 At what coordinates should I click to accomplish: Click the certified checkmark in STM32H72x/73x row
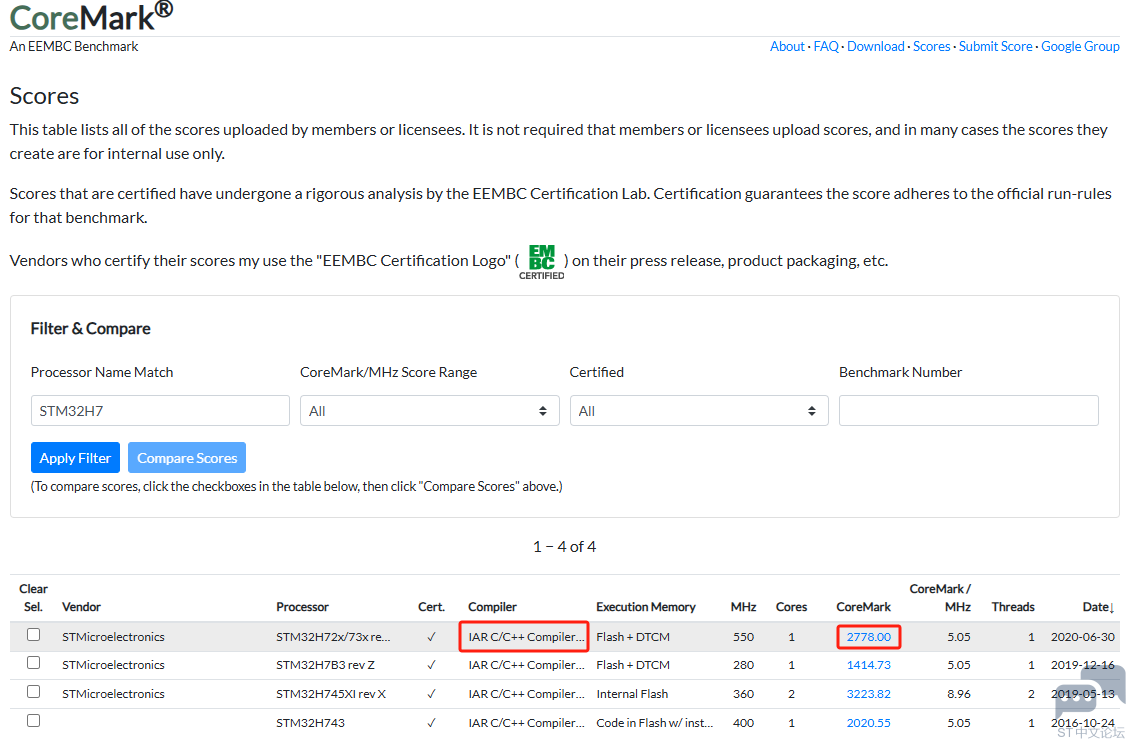click(x=431, y=637)
